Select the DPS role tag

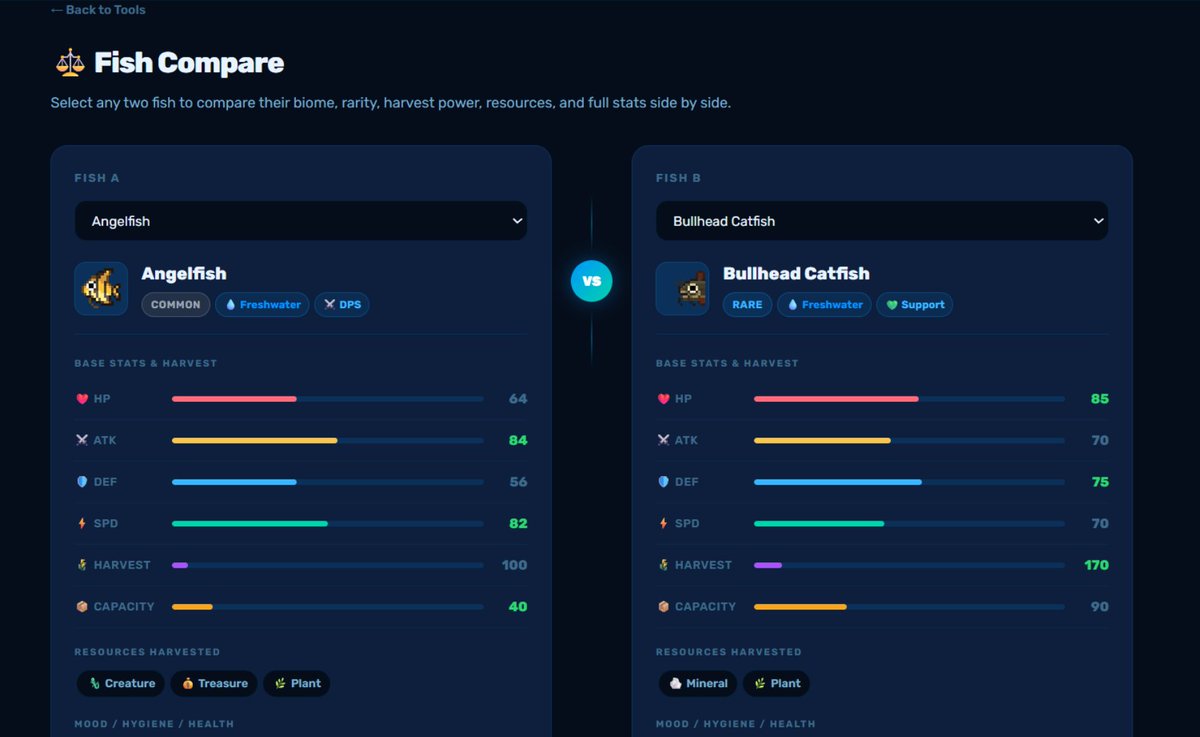342,305
